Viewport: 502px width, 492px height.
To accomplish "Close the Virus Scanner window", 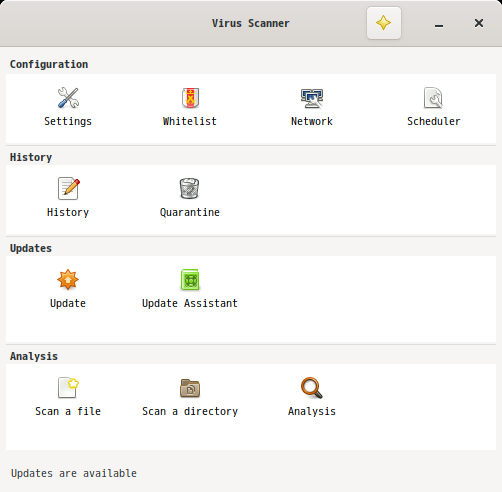I will coord(479,23).
